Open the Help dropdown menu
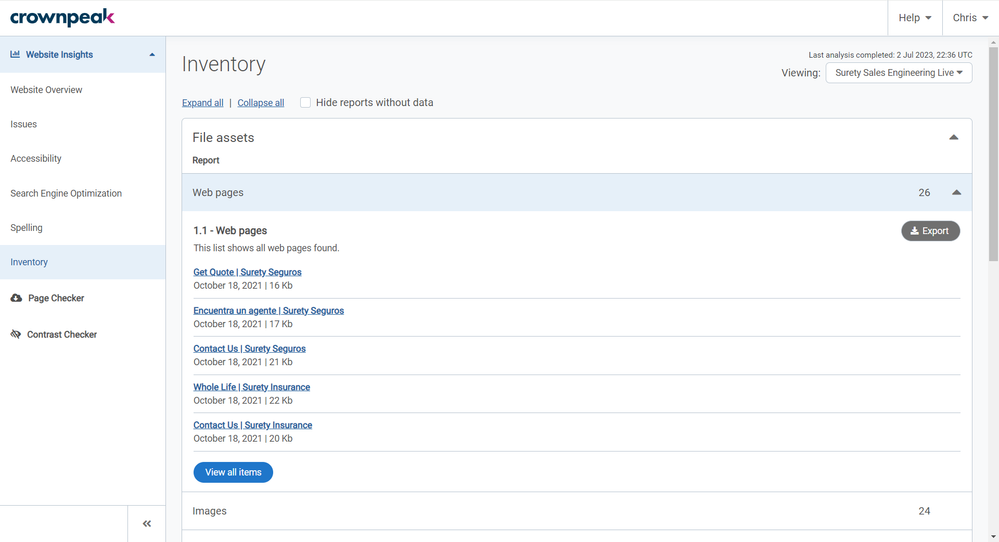 click(x=914, y=18)
